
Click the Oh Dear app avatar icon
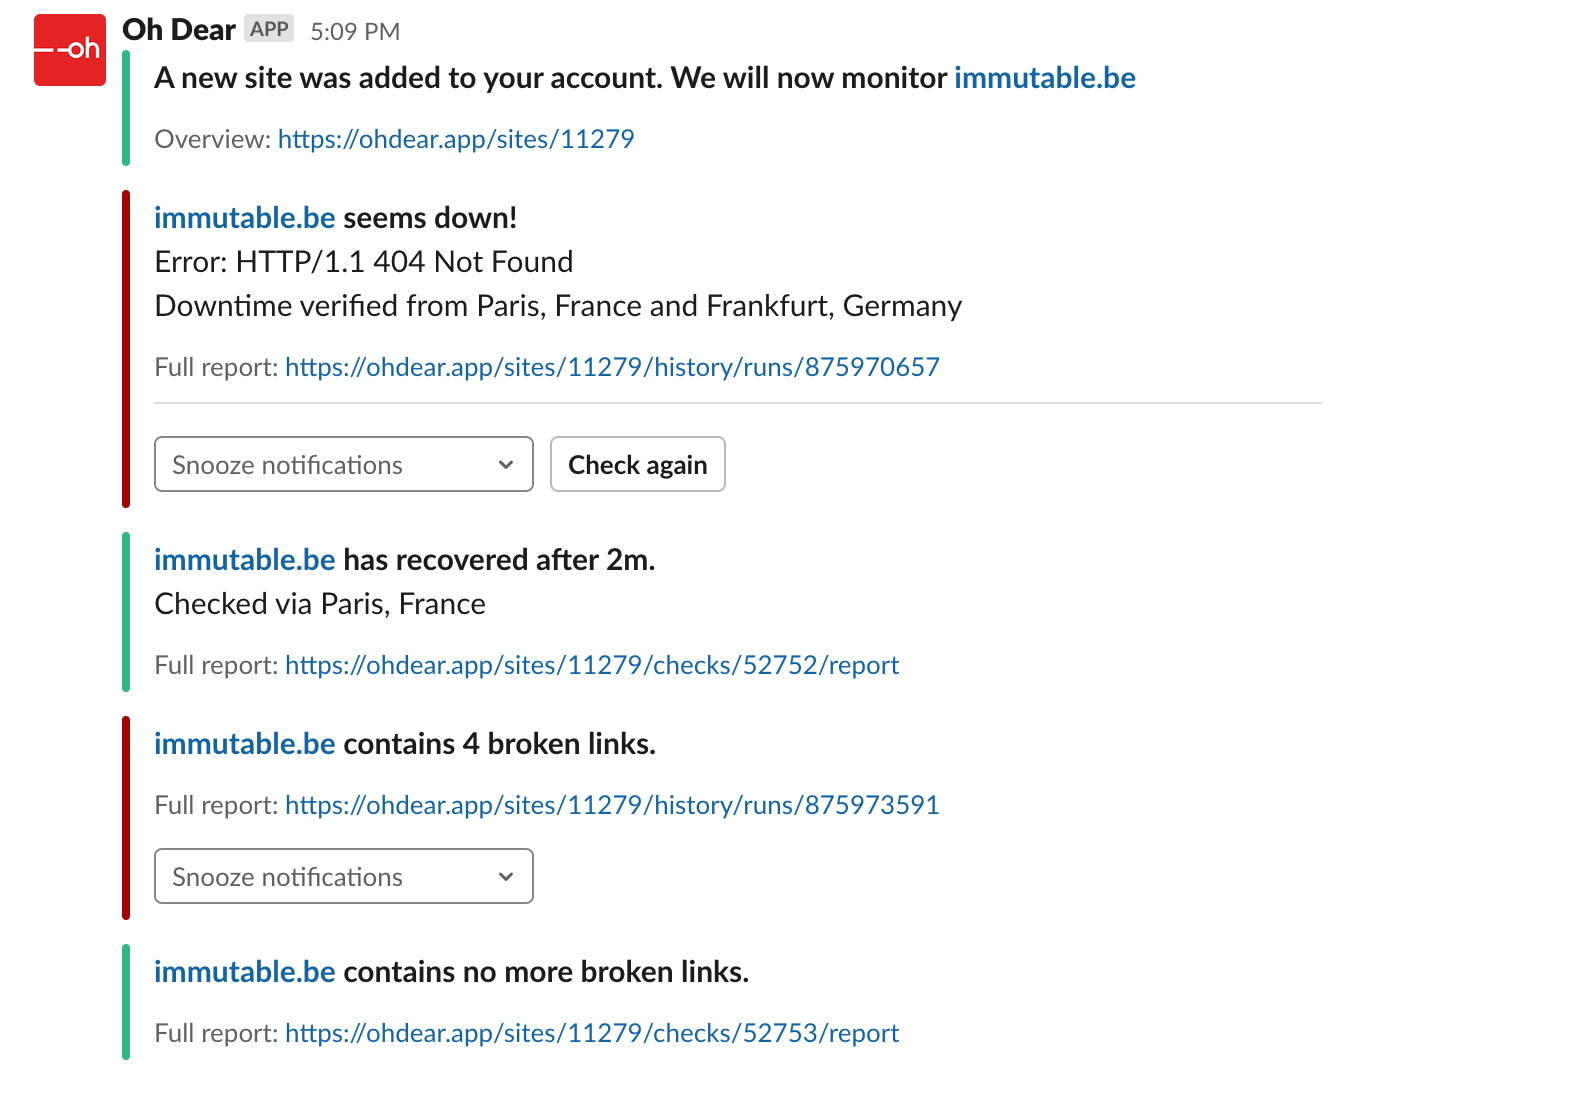pos(70,50)
